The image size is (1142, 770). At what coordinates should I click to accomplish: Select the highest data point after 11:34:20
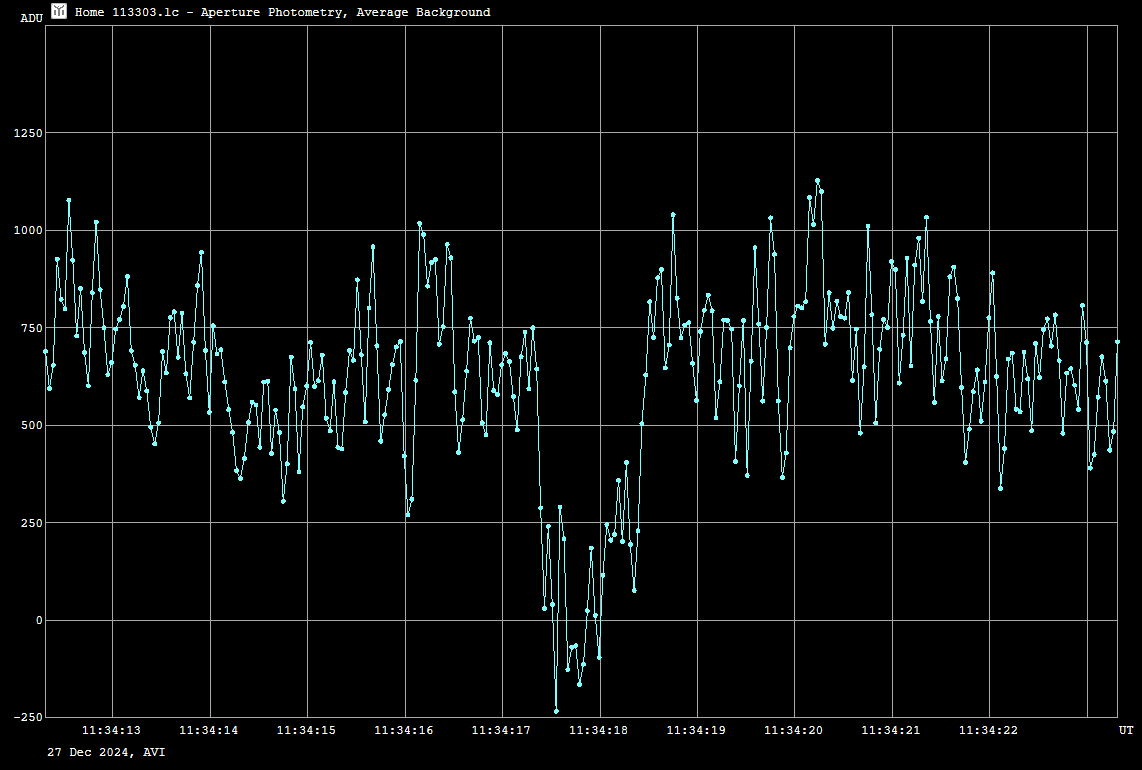click(817, 181)
